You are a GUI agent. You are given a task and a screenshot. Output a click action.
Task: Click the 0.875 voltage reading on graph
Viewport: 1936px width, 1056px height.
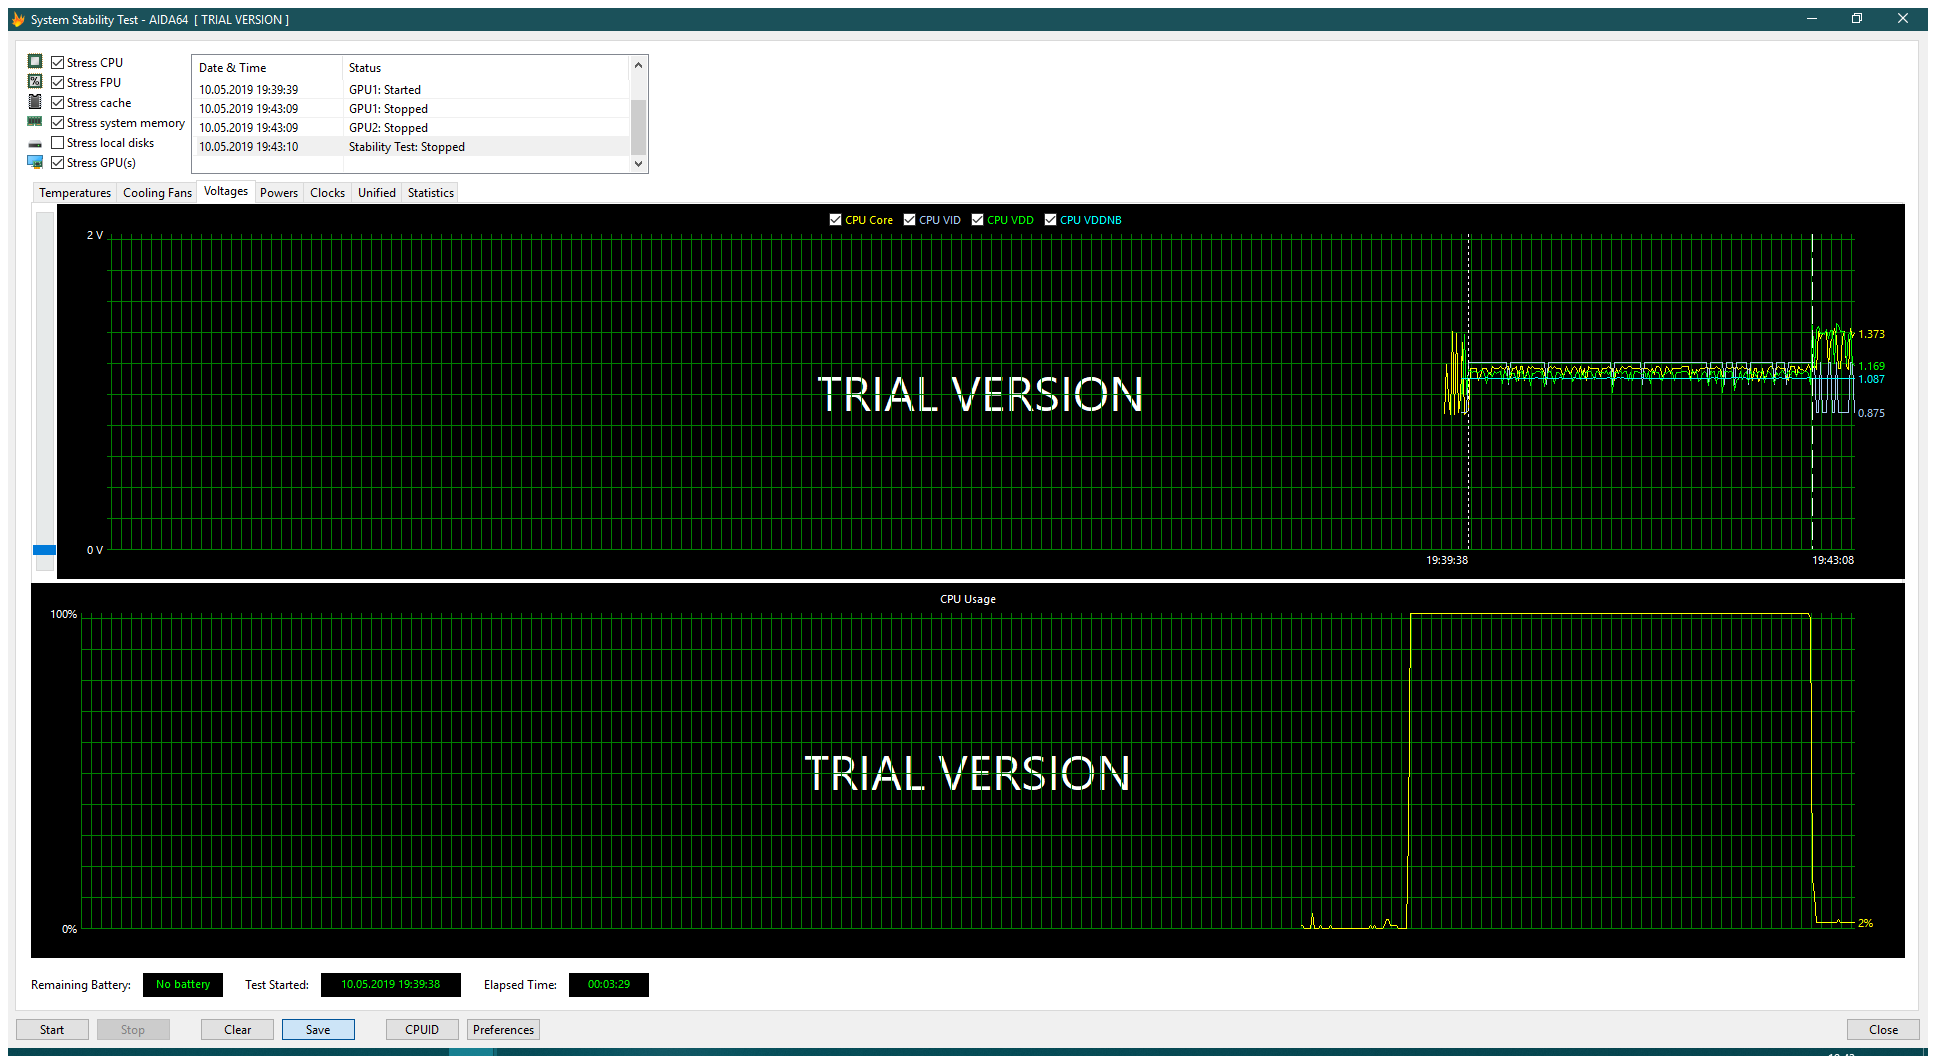point(1872,413)
